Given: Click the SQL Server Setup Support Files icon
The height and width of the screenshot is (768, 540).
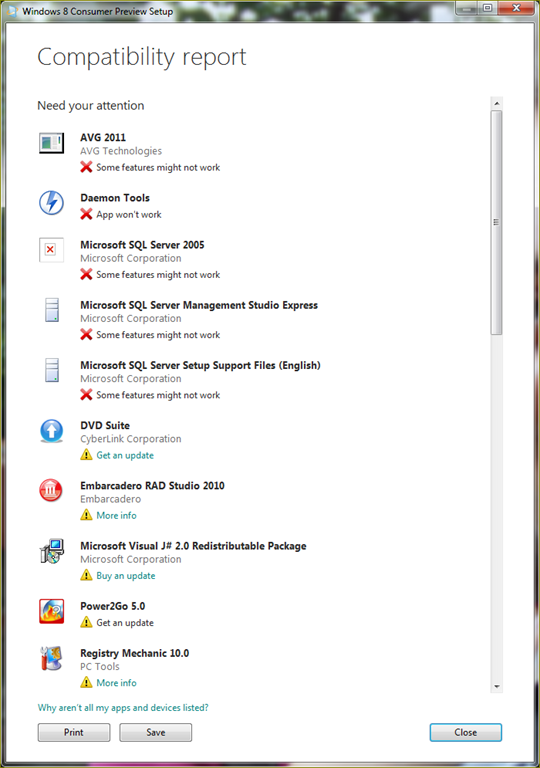Looking at the screenshot, I should 51,370.
